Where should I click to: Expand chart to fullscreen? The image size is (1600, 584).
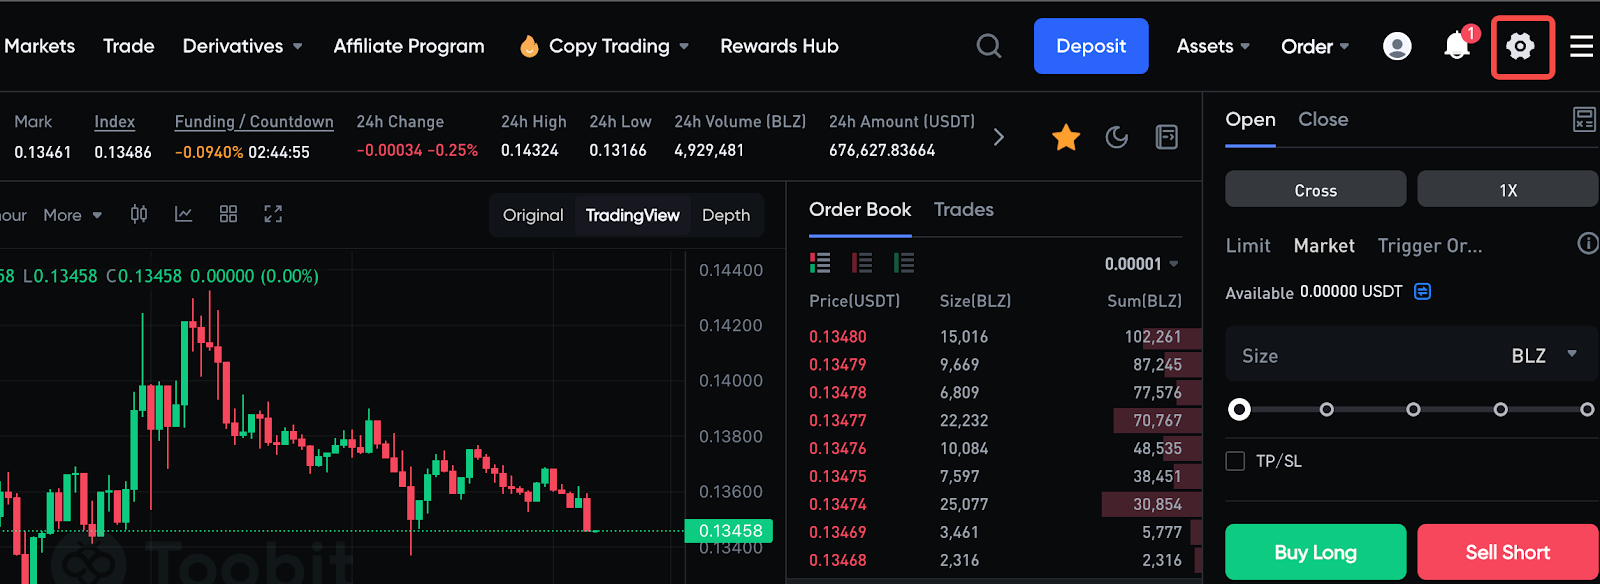pyautogui.click(x=273, y=214)
